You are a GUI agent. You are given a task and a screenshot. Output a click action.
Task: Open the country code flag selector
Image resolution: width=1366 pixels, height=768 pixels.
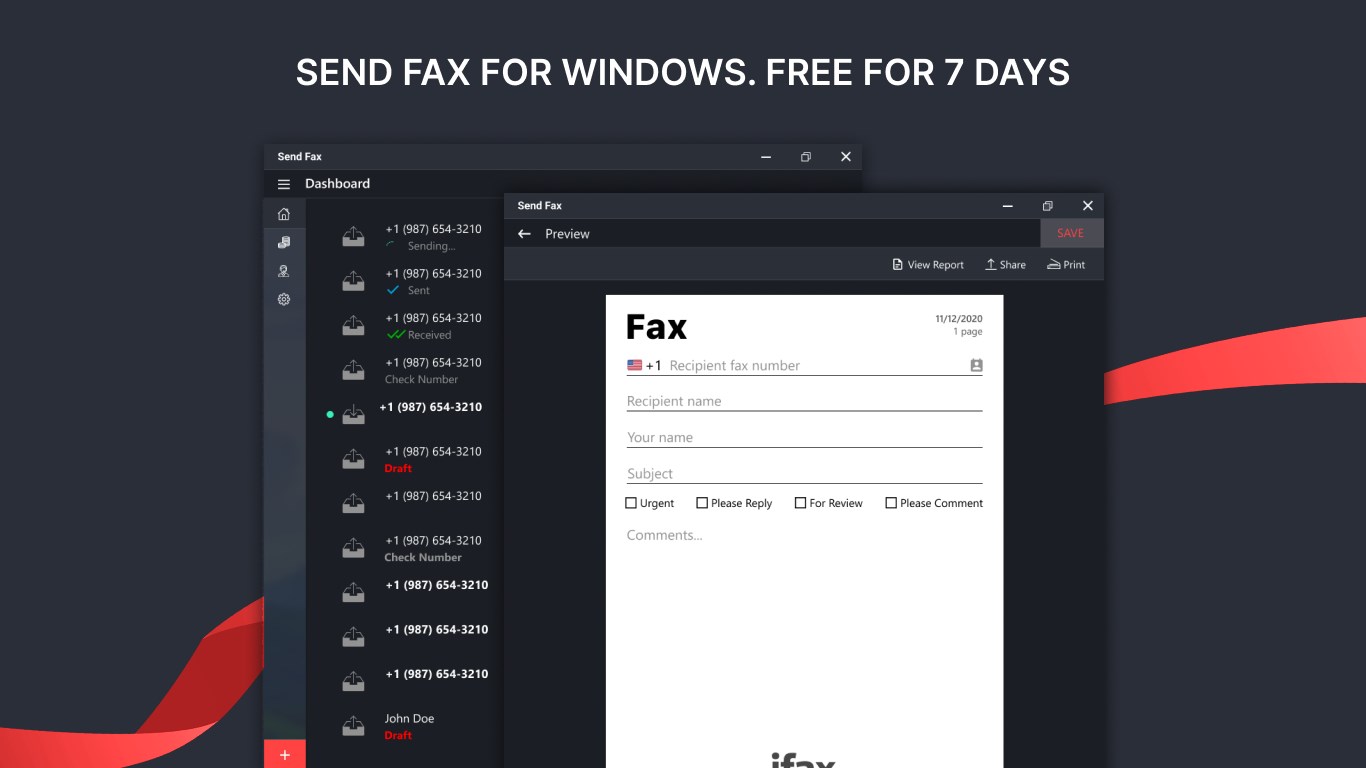pos(635,365)
